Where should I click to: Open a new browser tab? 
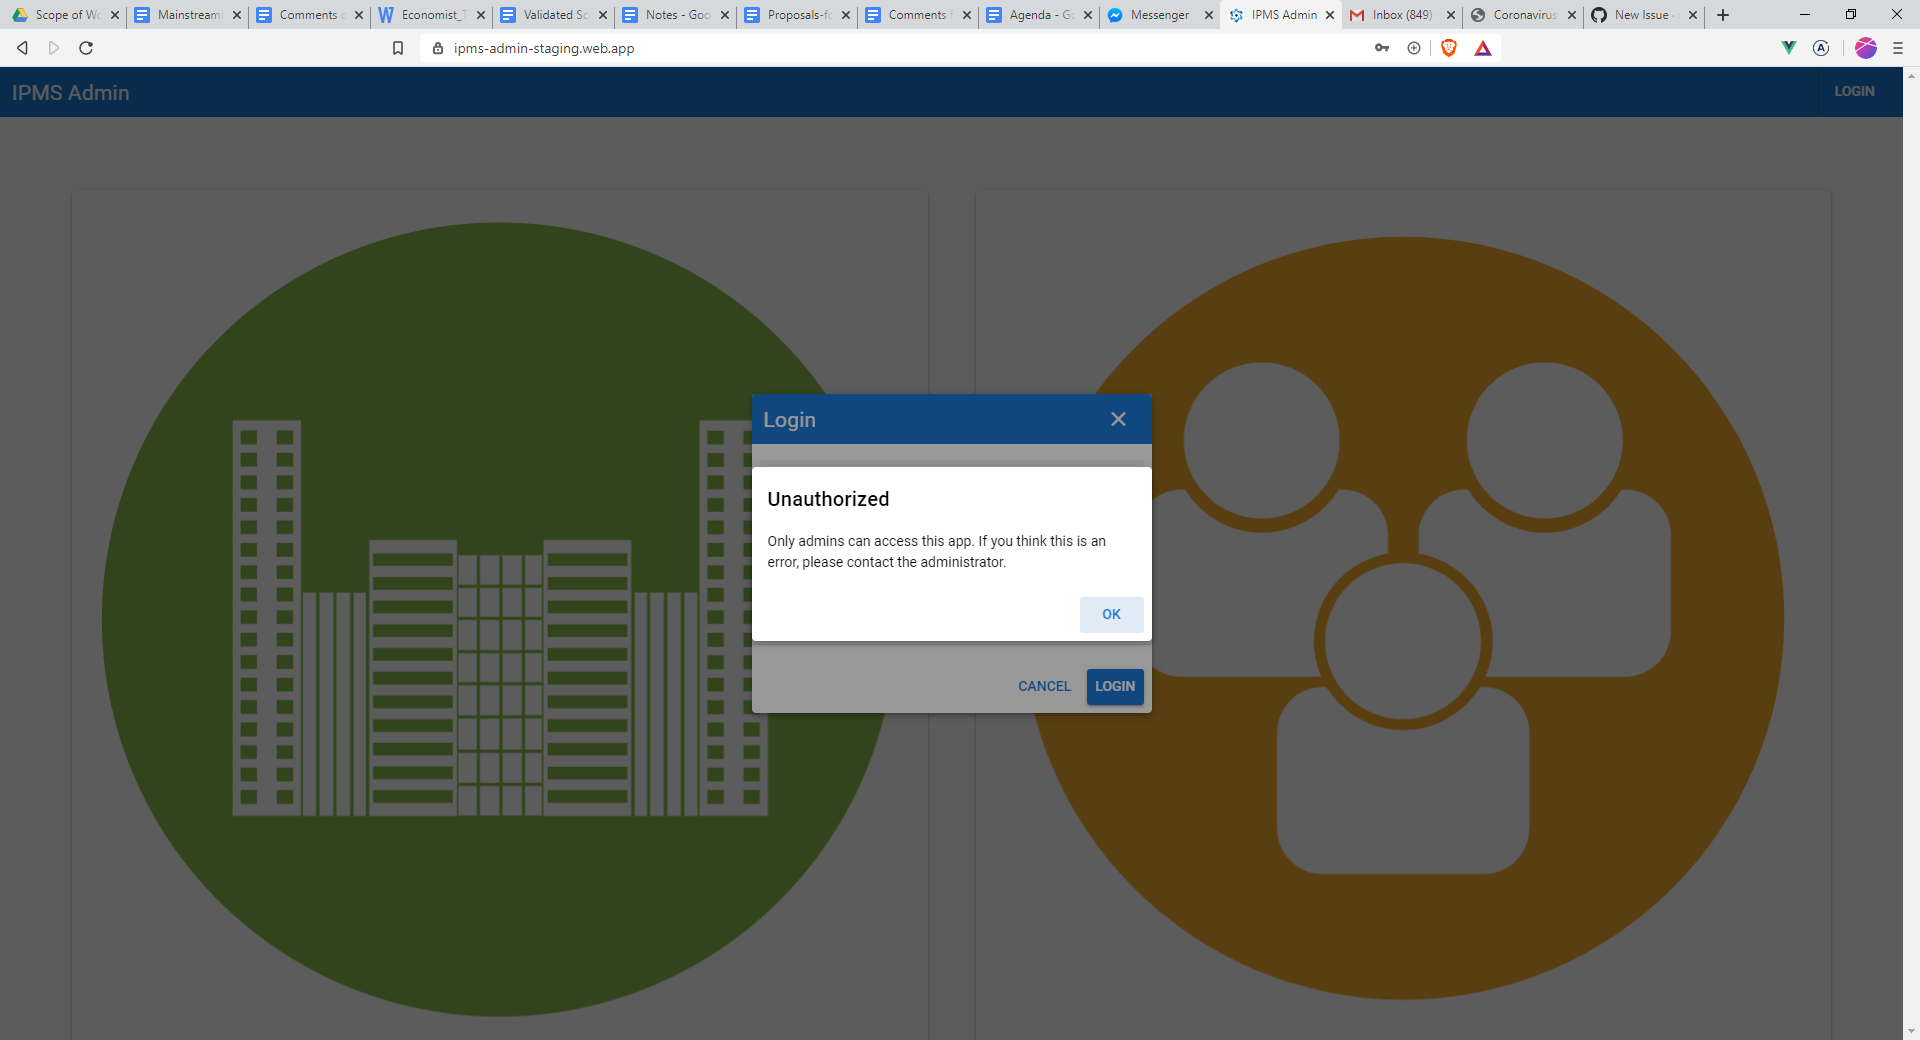[x=1723, y=15]
